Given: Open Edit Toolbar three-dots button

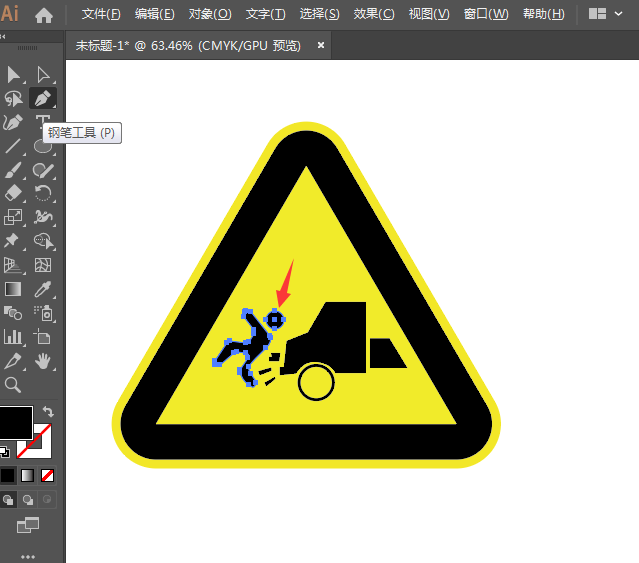Looking at the screenshot, I should (28, 556).
